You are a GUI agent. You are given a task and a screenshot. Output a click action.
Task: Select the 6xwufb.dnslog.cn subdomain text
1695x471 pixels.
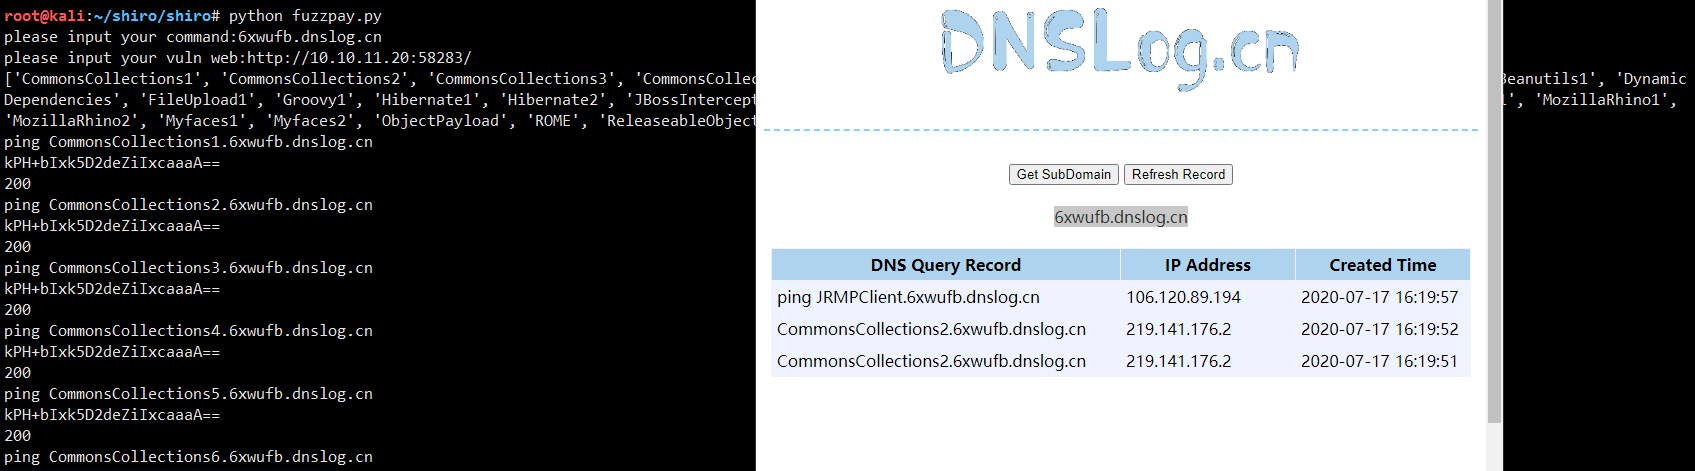pyautogui.click(x=1121, y=217)
